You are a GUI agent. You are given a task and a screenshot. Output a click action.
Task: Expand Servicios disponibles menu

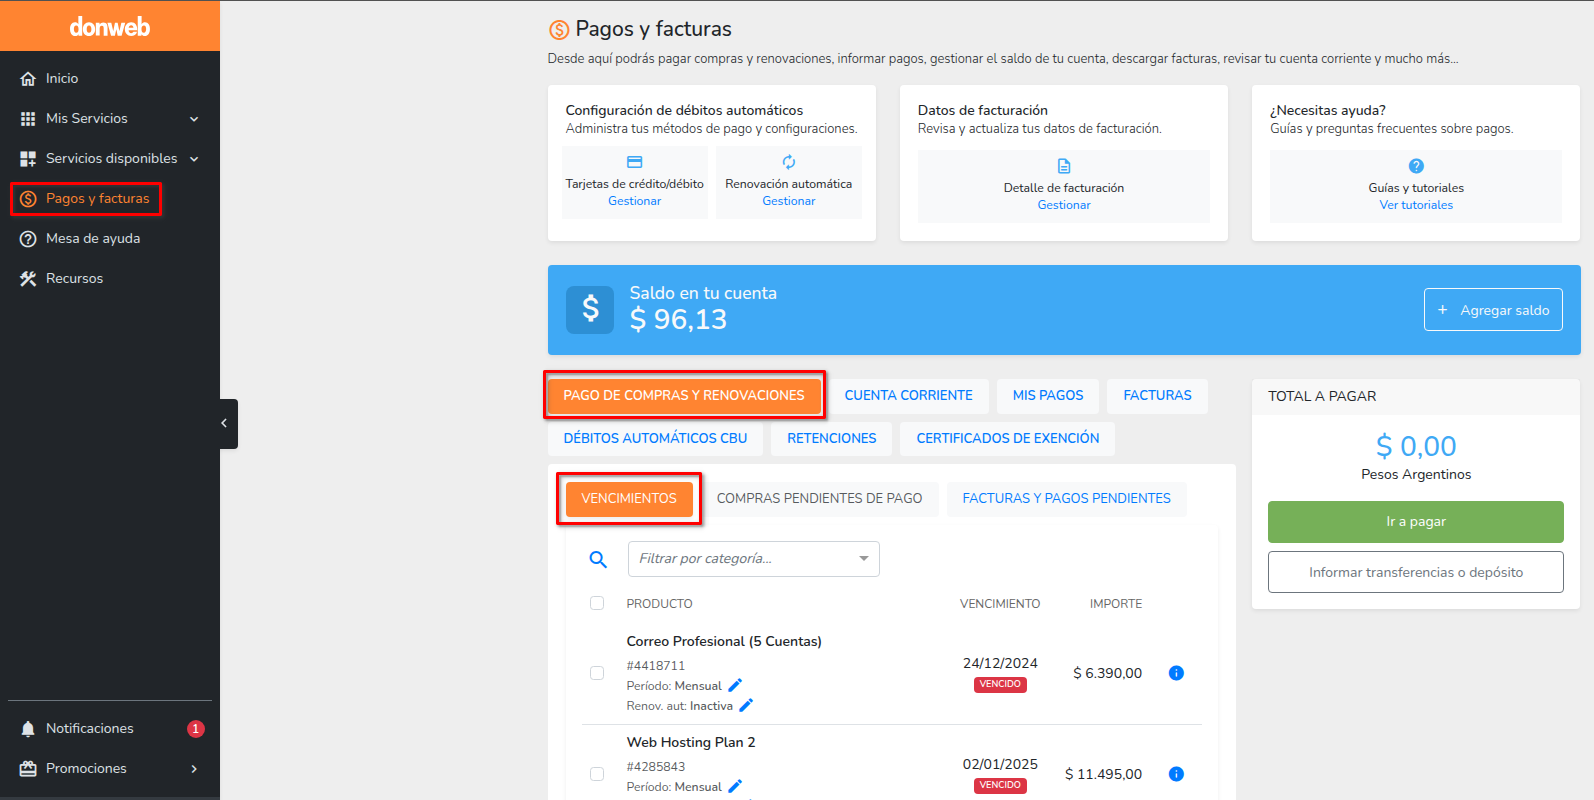[194, 159]
